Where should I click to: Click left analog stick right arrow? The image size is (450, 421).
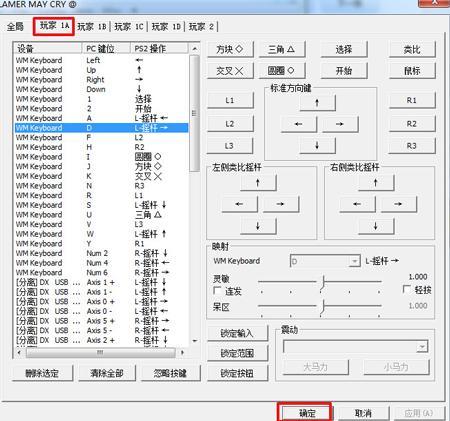click(x=281, y=204)
